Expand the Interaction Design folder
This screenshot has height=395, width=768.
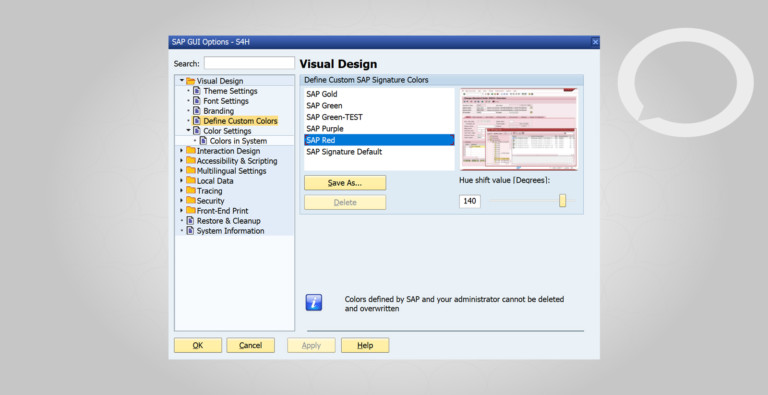point(182,150)
